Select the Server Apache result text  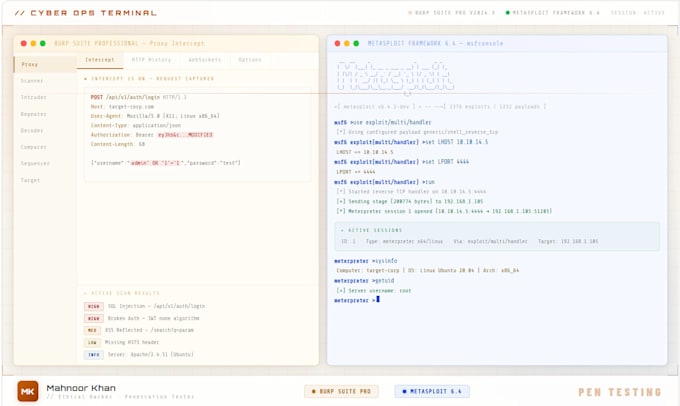tap(150, 354)
